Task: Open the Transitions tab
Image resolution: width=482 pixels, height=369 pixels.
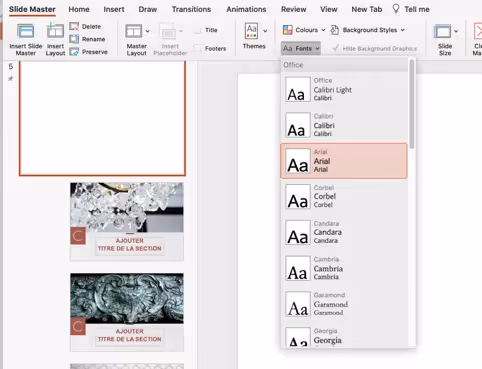Action: pyautogui.click(x=191, y=9)
